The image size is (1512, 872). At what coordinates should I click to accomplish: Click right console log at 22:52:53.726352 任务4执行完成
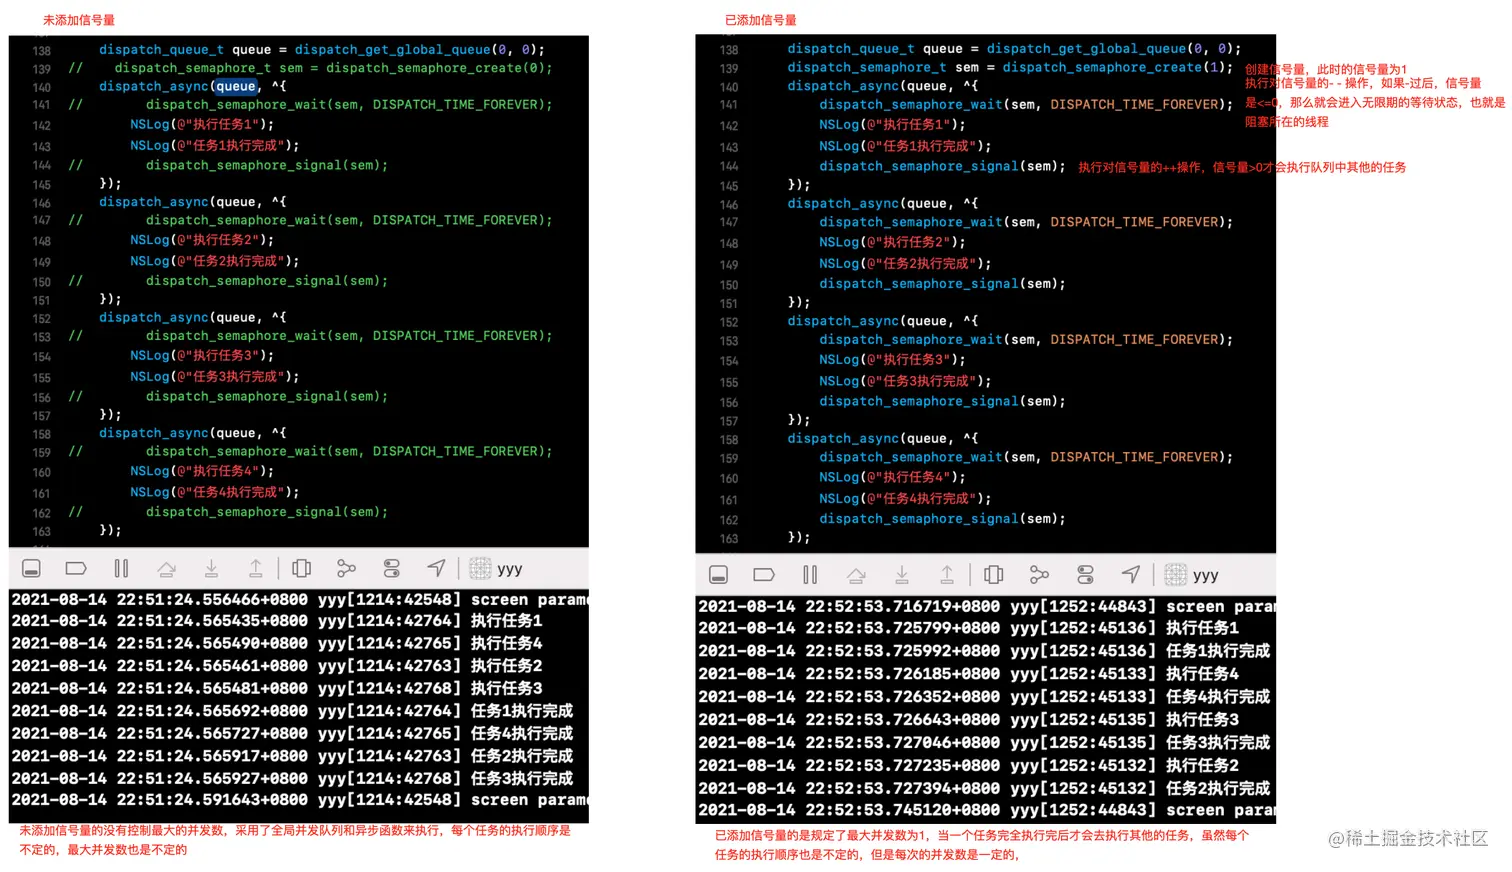(x=985, y=697)
